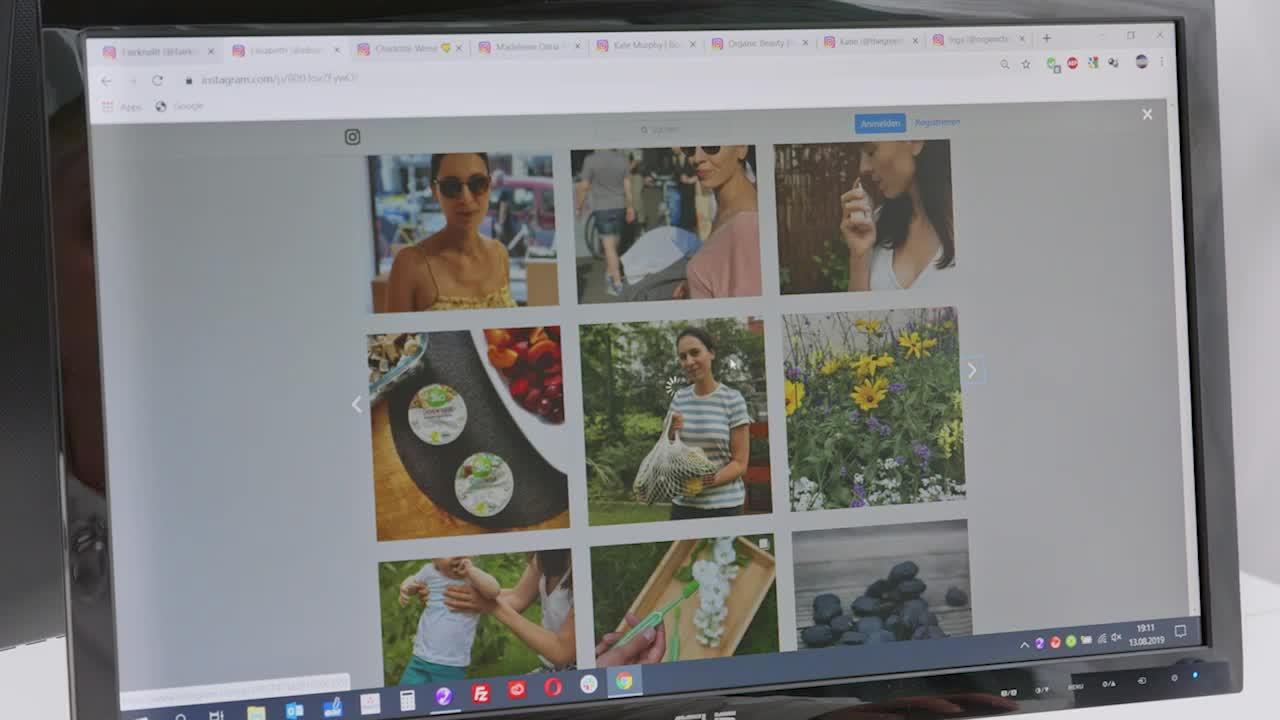Click the Chrome icon in the taskbar
This screenshot has height=720, width=1280.
[624, 681]
